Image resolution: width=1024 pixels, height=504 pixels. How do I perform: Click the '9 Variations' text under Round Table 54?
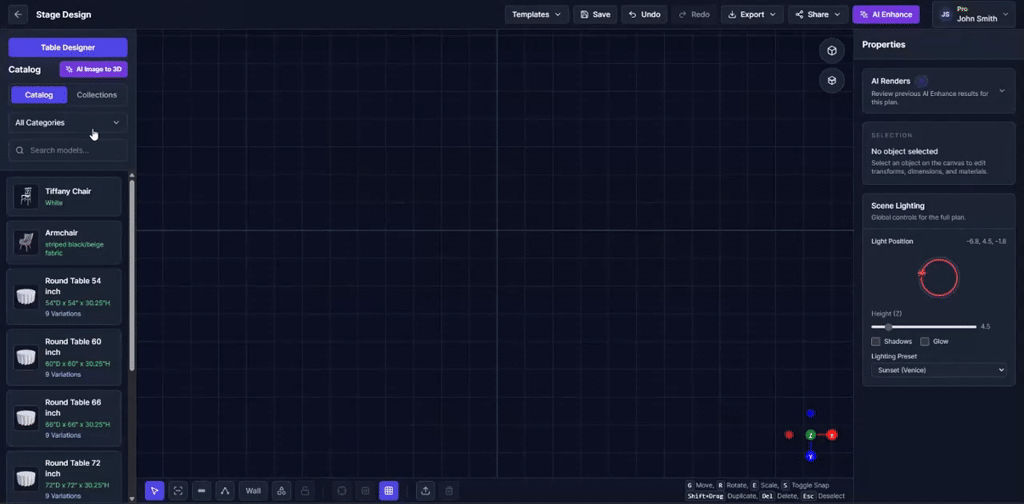63,314
